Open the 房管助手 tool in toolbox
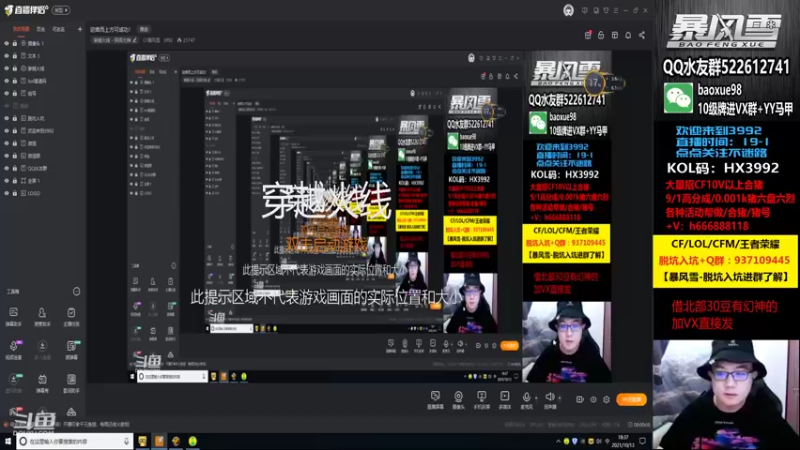Image resolution: width=800 pixels, height=450 pixels. 42,316
